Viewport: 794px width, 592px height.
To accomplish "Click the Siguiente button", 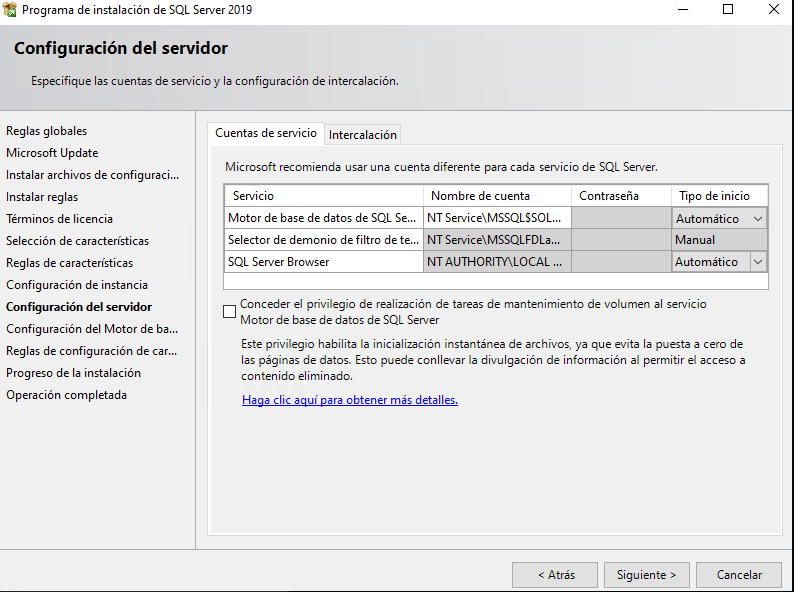I will pyautogui.click(x=646, y=575).
